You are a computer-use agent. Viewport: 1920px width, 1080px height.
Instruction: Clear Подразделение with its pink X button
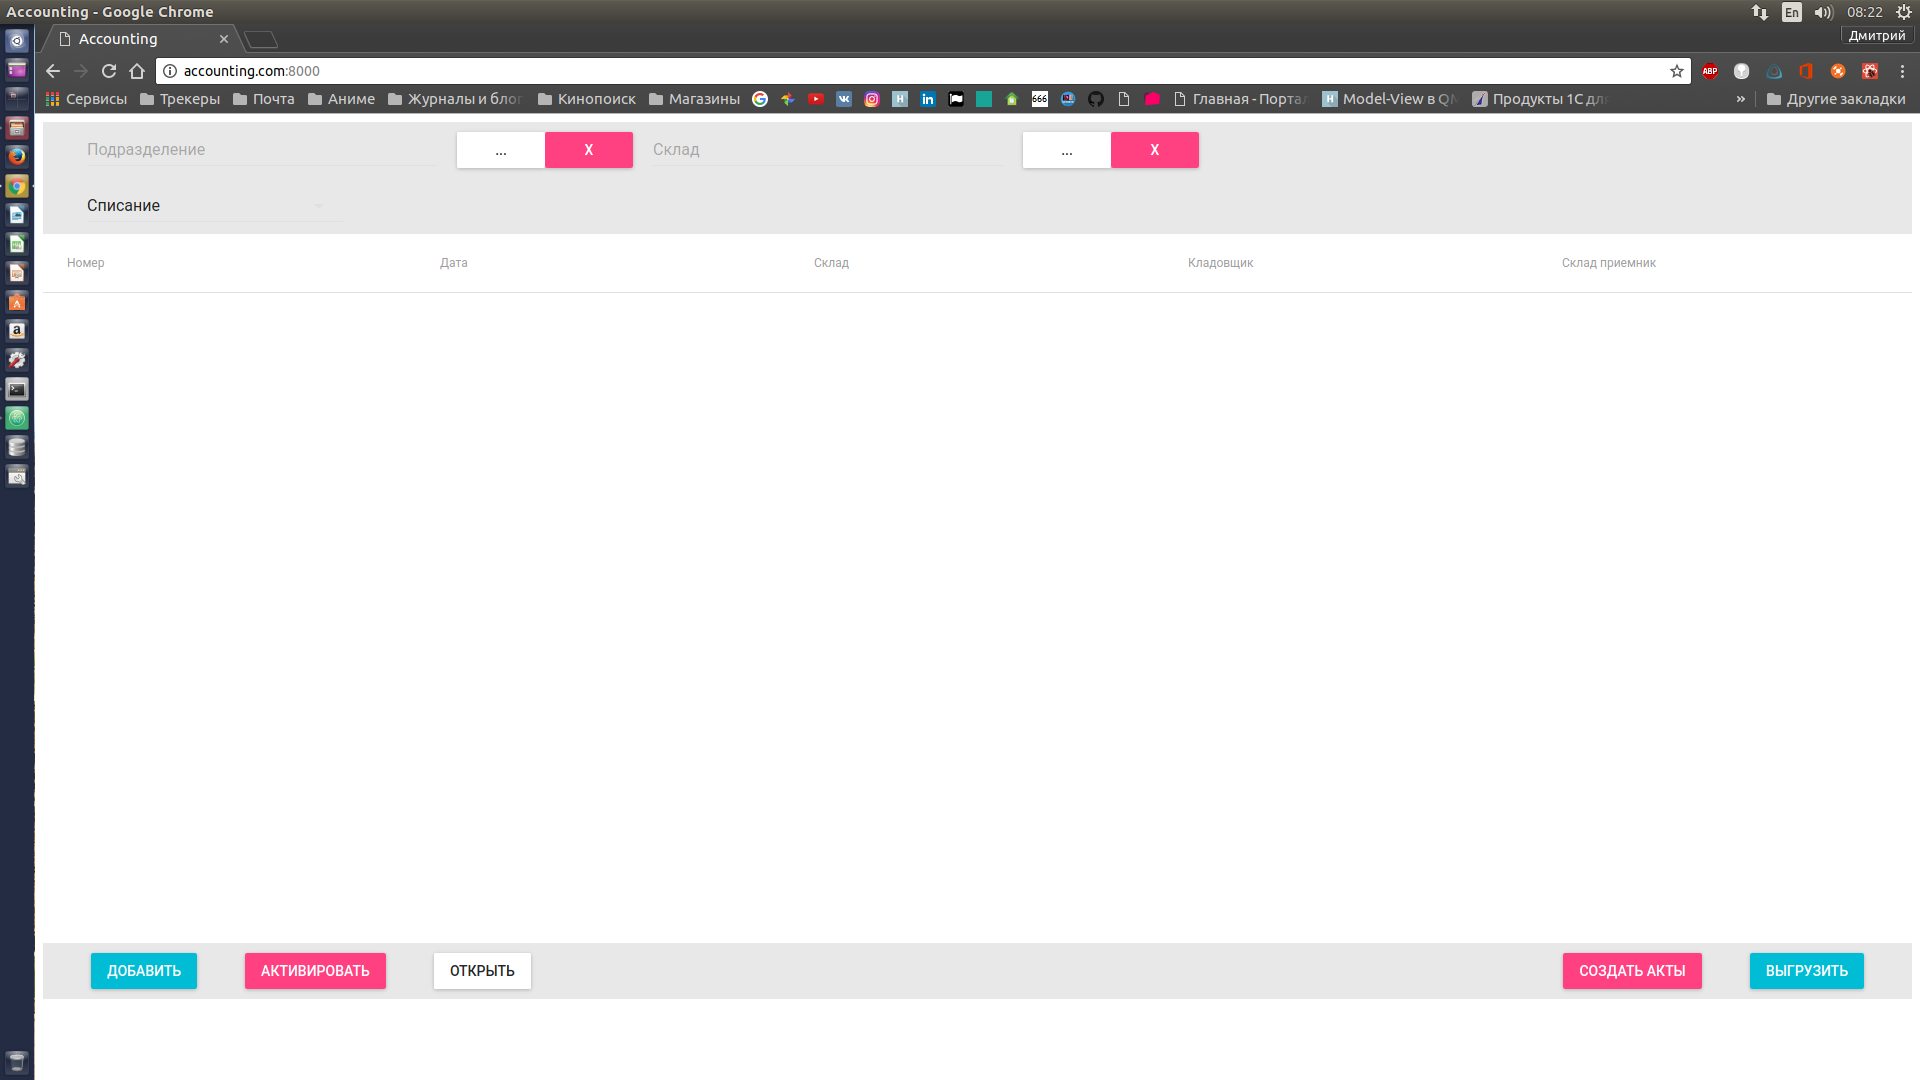click(588, 150)
